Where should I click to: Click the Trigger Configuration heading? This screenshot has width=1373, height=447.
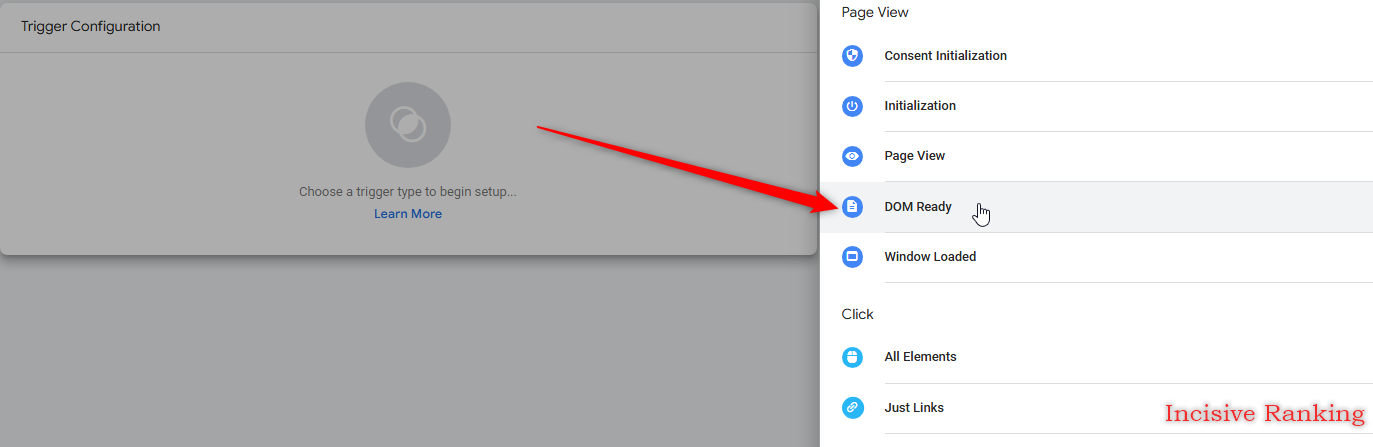pyautogui.click(x=91, y=26)
